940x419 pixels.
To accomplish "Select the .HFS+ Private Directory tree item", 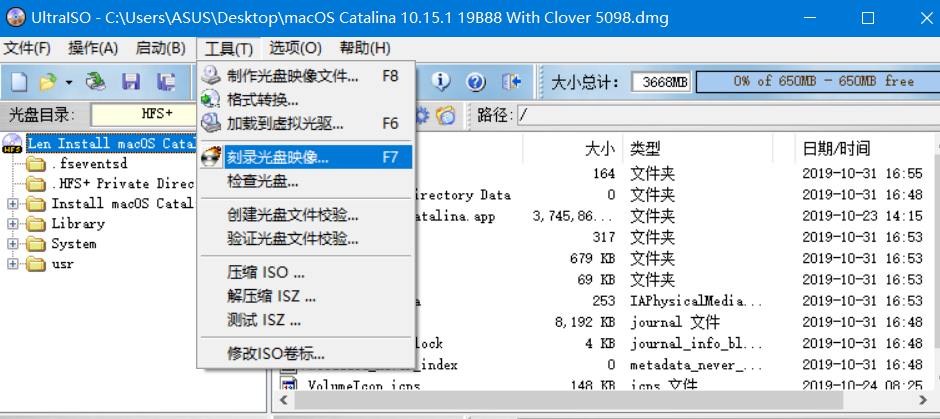I will pos(122,183).
